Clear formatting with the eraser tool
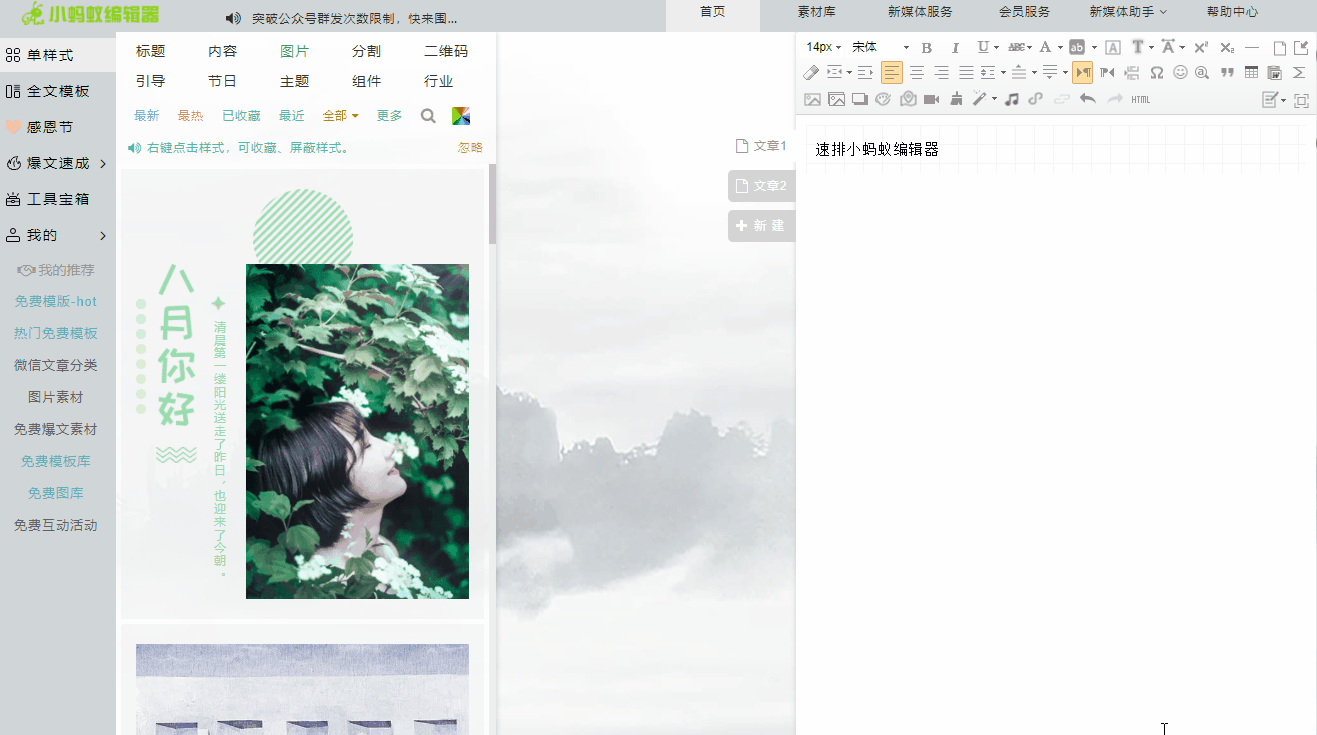The height and width of the screenshot is (735, 1317). point(811,72)
